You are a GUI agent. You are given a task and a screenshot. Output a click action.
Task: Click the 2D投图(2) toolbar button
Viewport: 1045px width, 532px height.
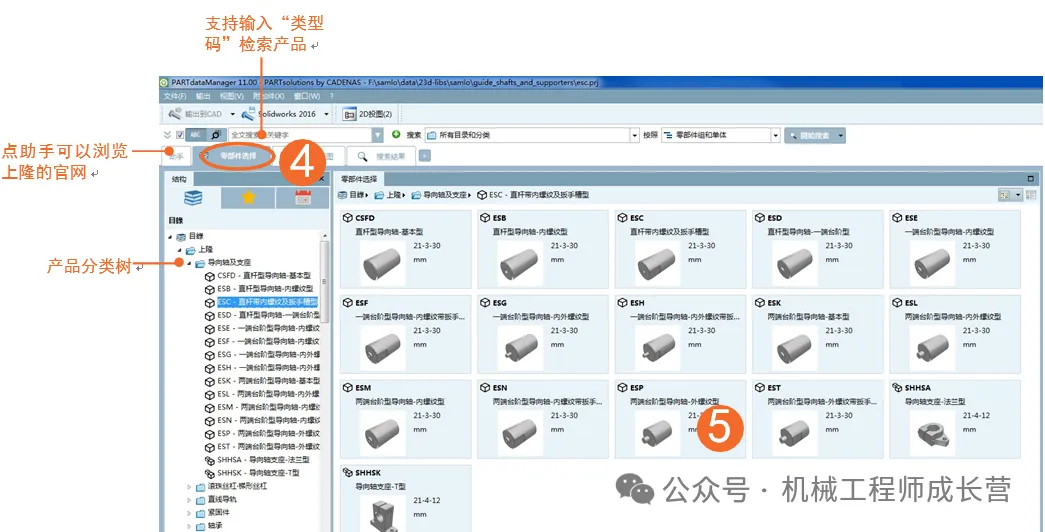tap(367, 114)
